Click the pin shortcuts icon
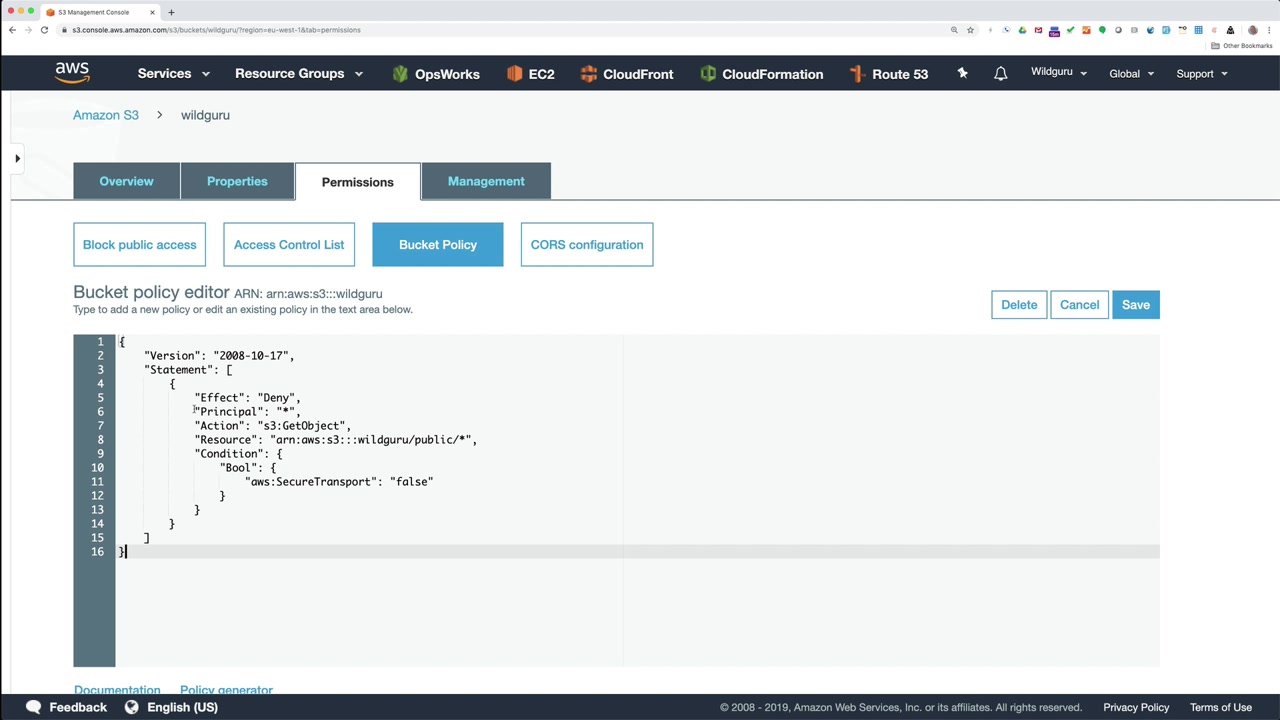 point(962,73)
